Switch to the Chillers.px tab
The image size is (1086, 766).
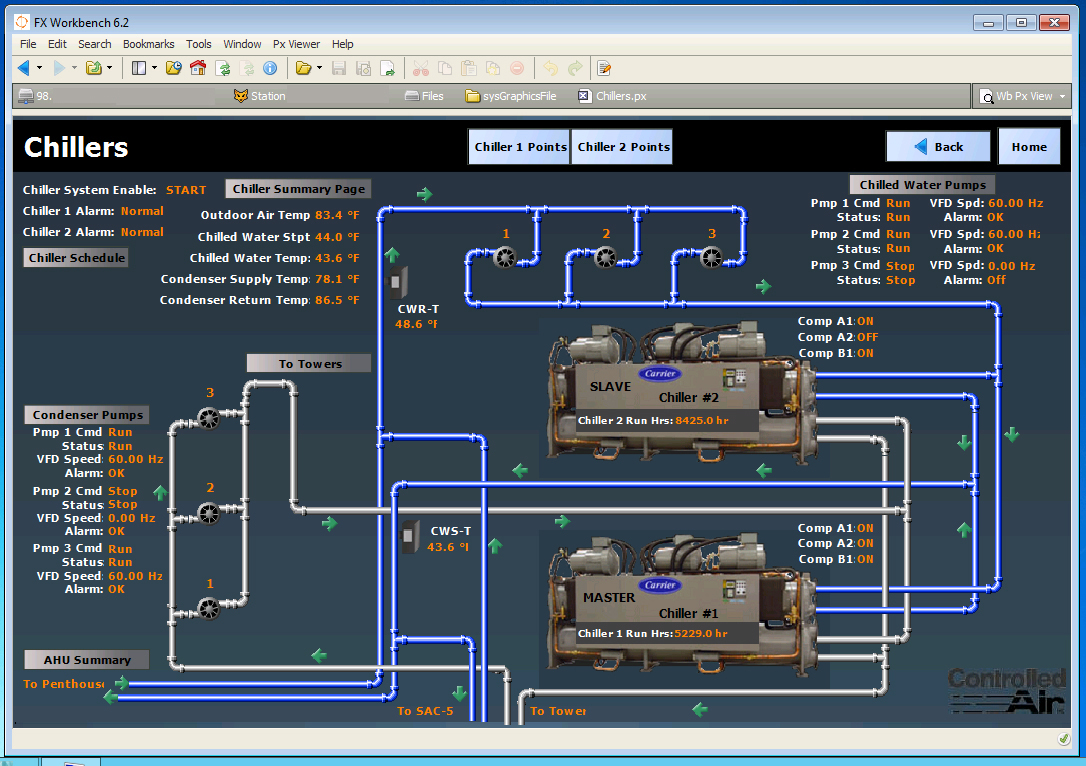(614, 97)
